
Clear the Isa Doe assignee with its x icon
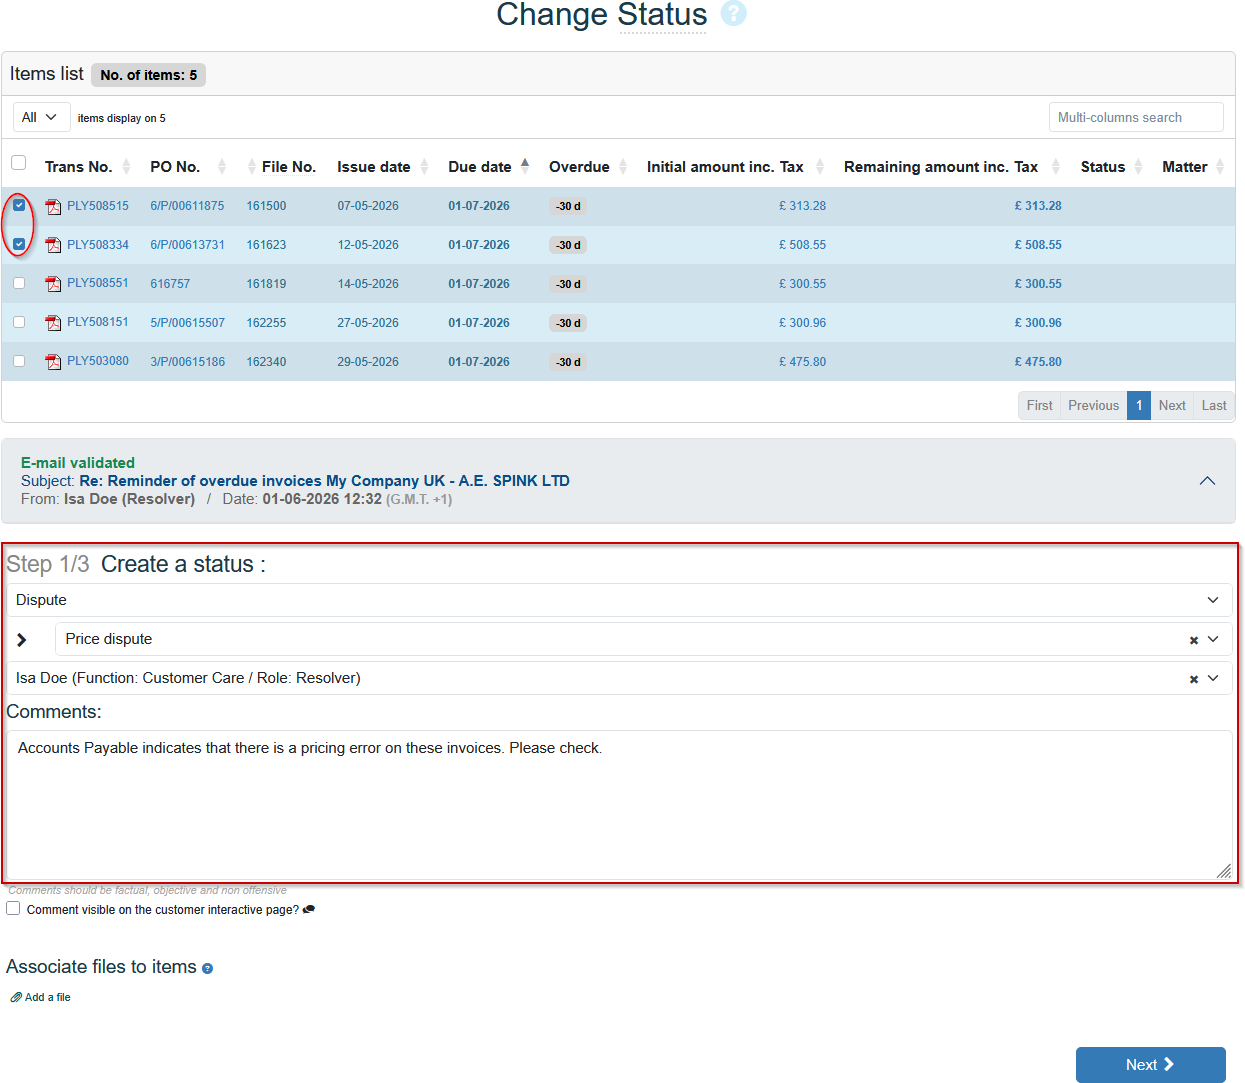(x=1193, y=679)
